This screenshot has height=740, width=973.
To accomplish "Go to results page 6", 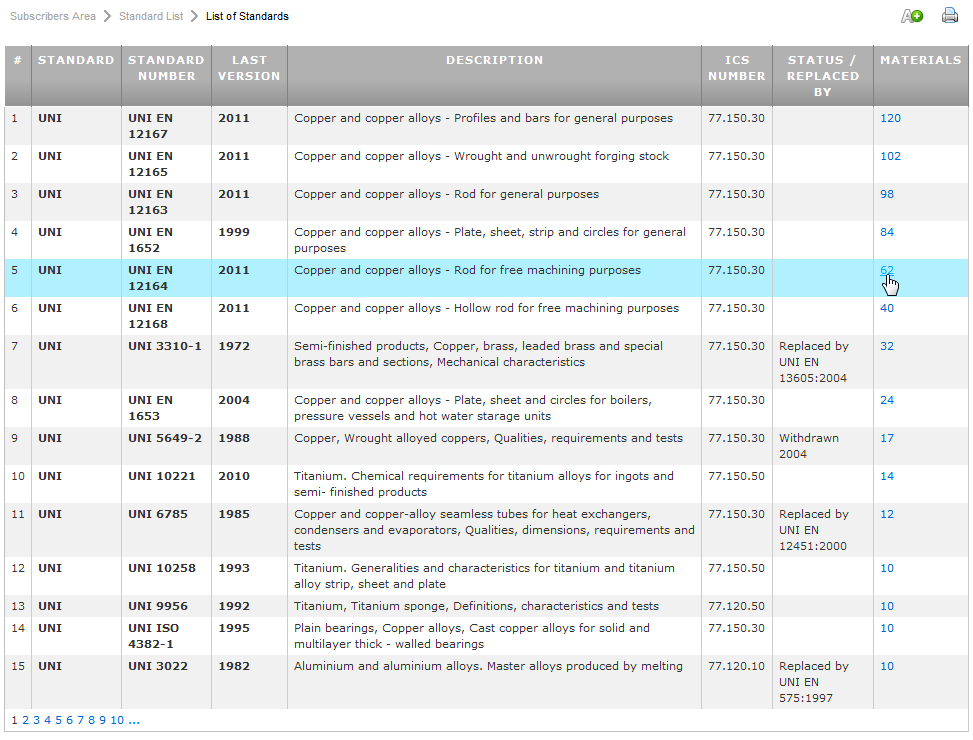I will click(70, 720).
